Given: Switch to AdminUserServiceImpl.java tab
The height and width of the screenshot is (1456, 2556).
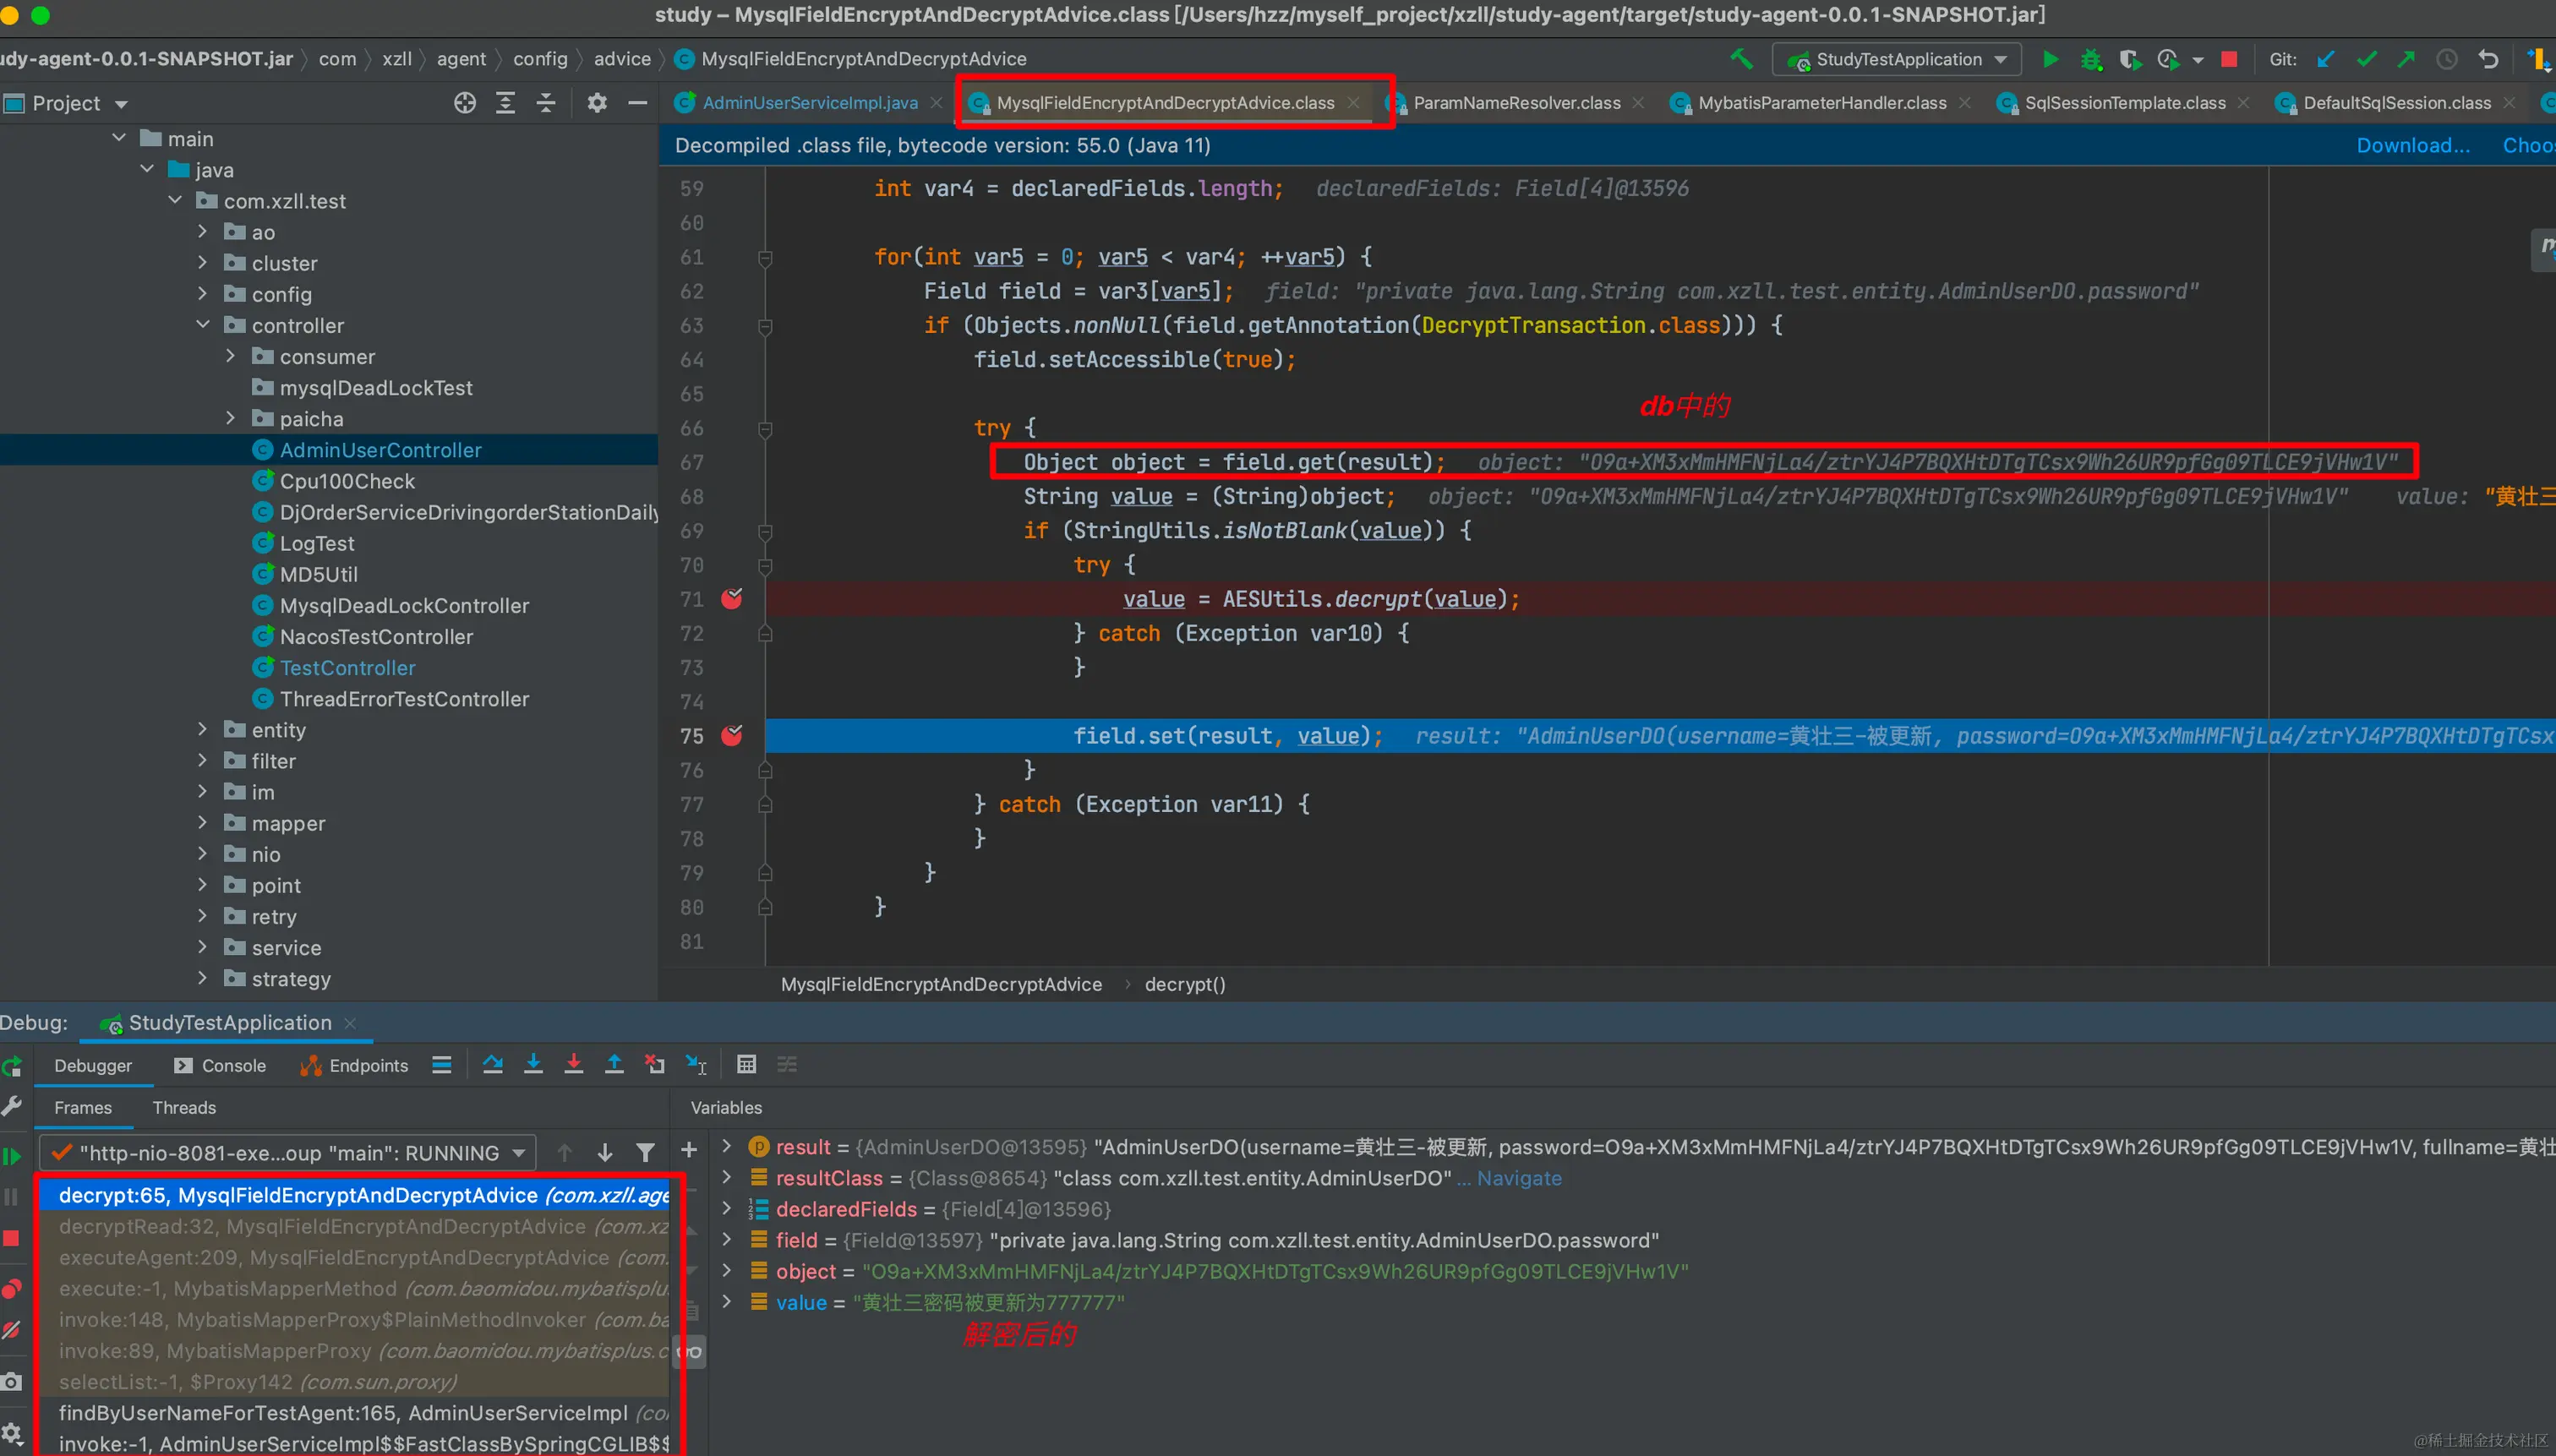Looking at the screenshot, I should 808,103.
